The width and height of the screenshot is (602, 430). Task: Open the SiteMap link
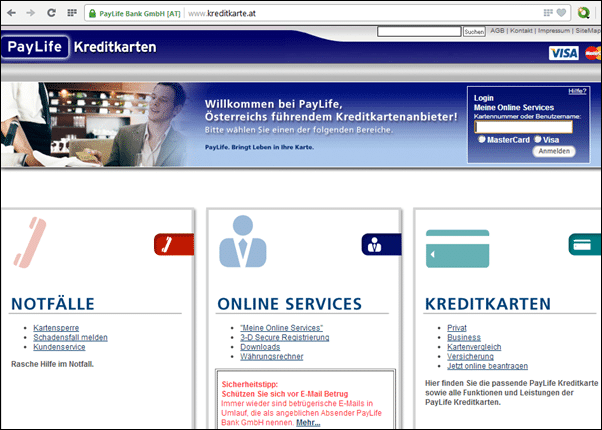click(x=588, y=31)
